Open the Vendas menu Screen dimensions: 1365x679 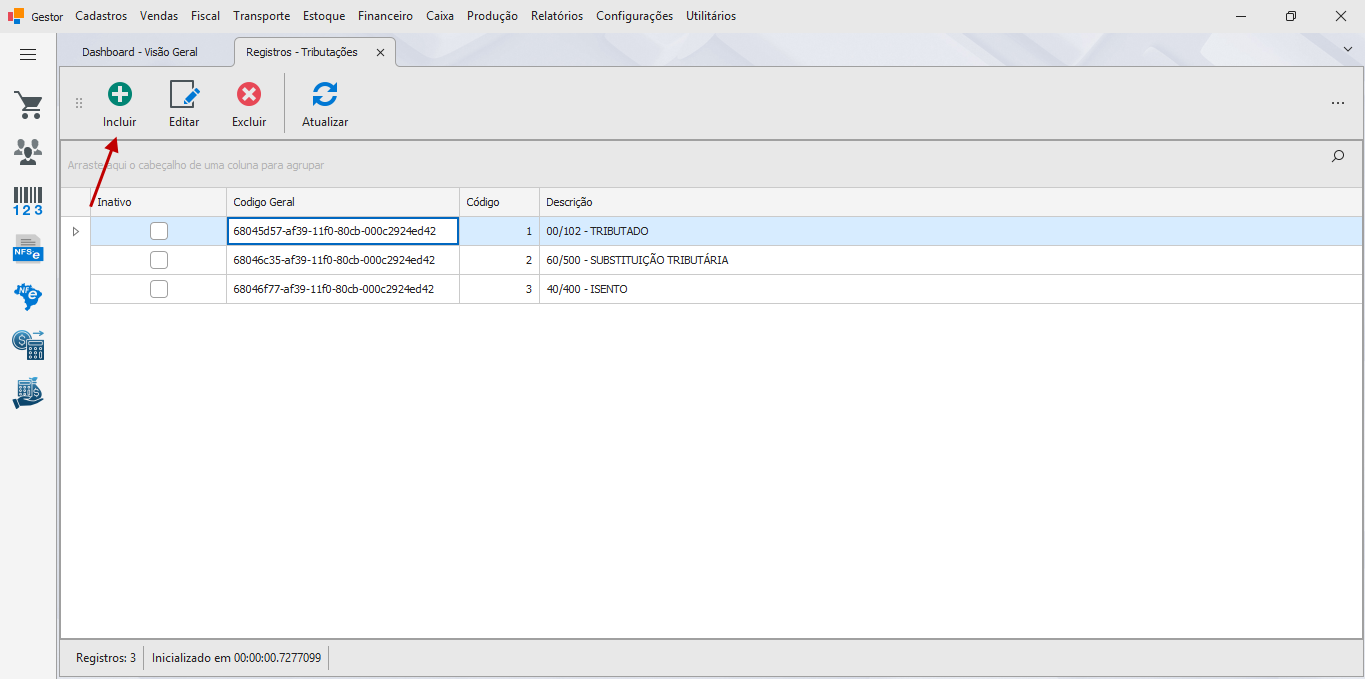point(159,16)
